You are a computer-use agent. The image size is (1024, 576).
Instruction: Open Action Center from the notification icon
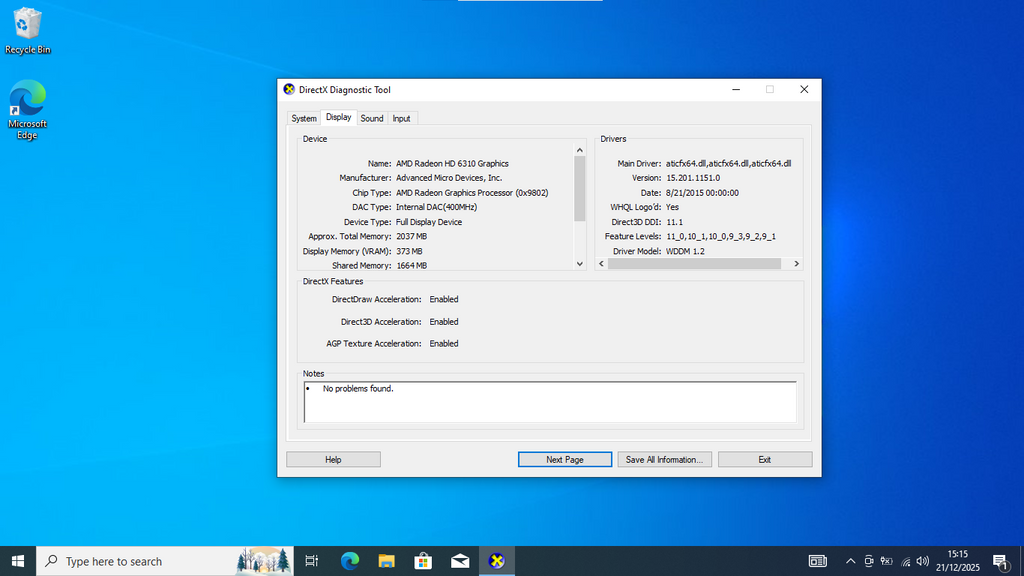tap(999, 561)
